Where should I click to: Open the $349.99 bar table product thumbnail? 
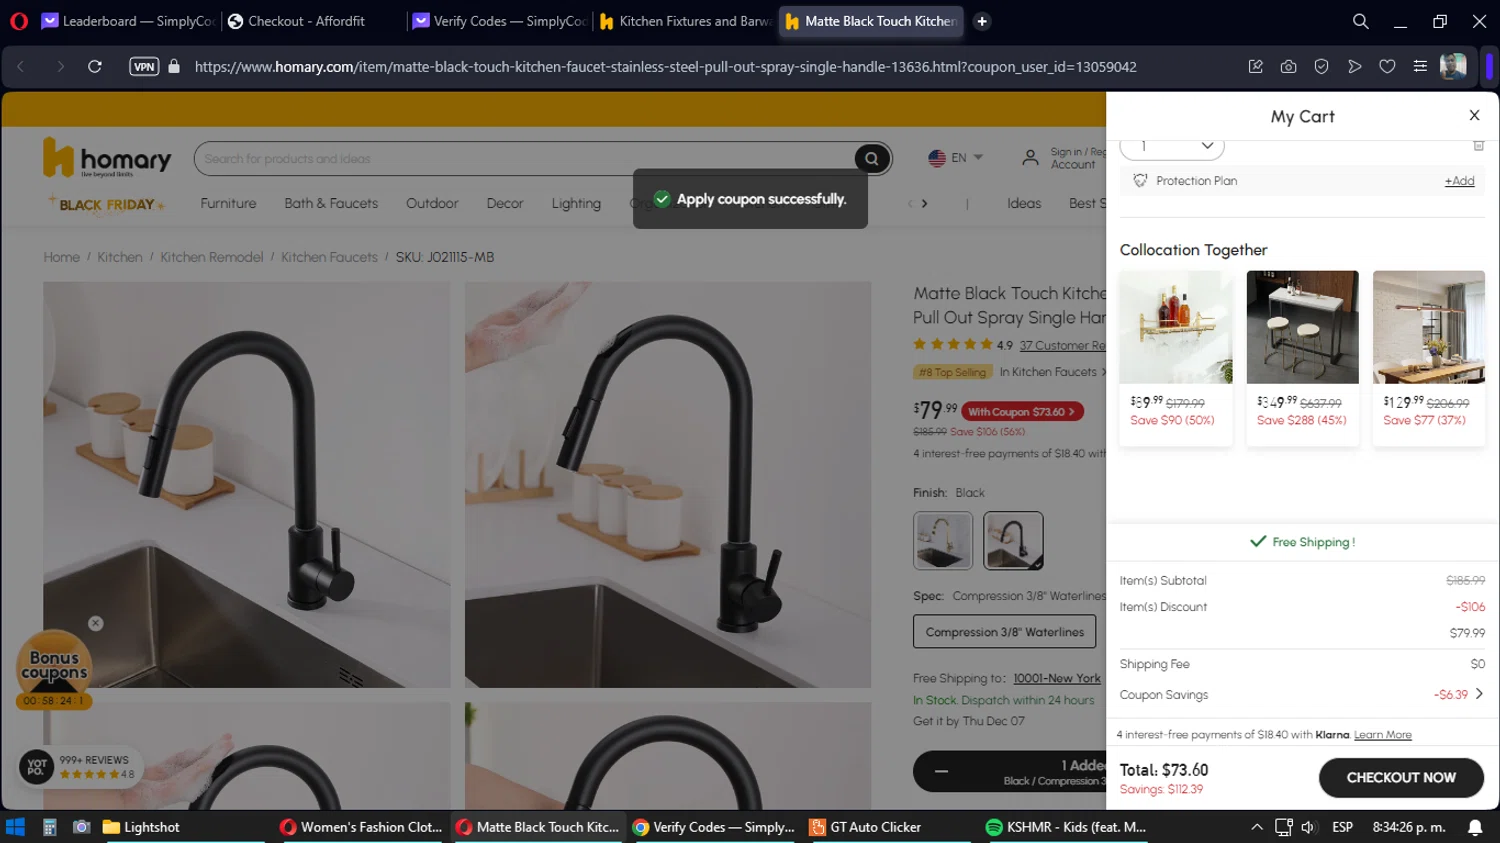(1302, 327)
